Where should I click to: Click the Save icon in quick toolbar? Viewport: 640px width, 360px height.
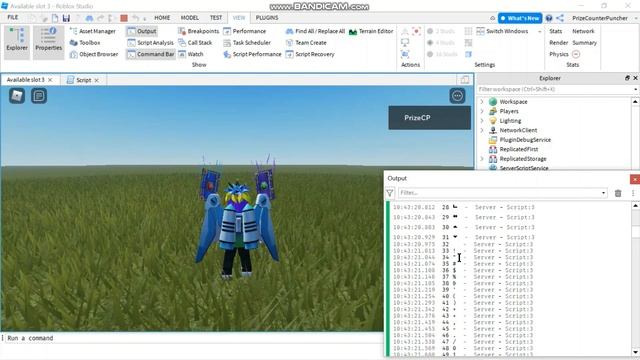coord(66,18)
